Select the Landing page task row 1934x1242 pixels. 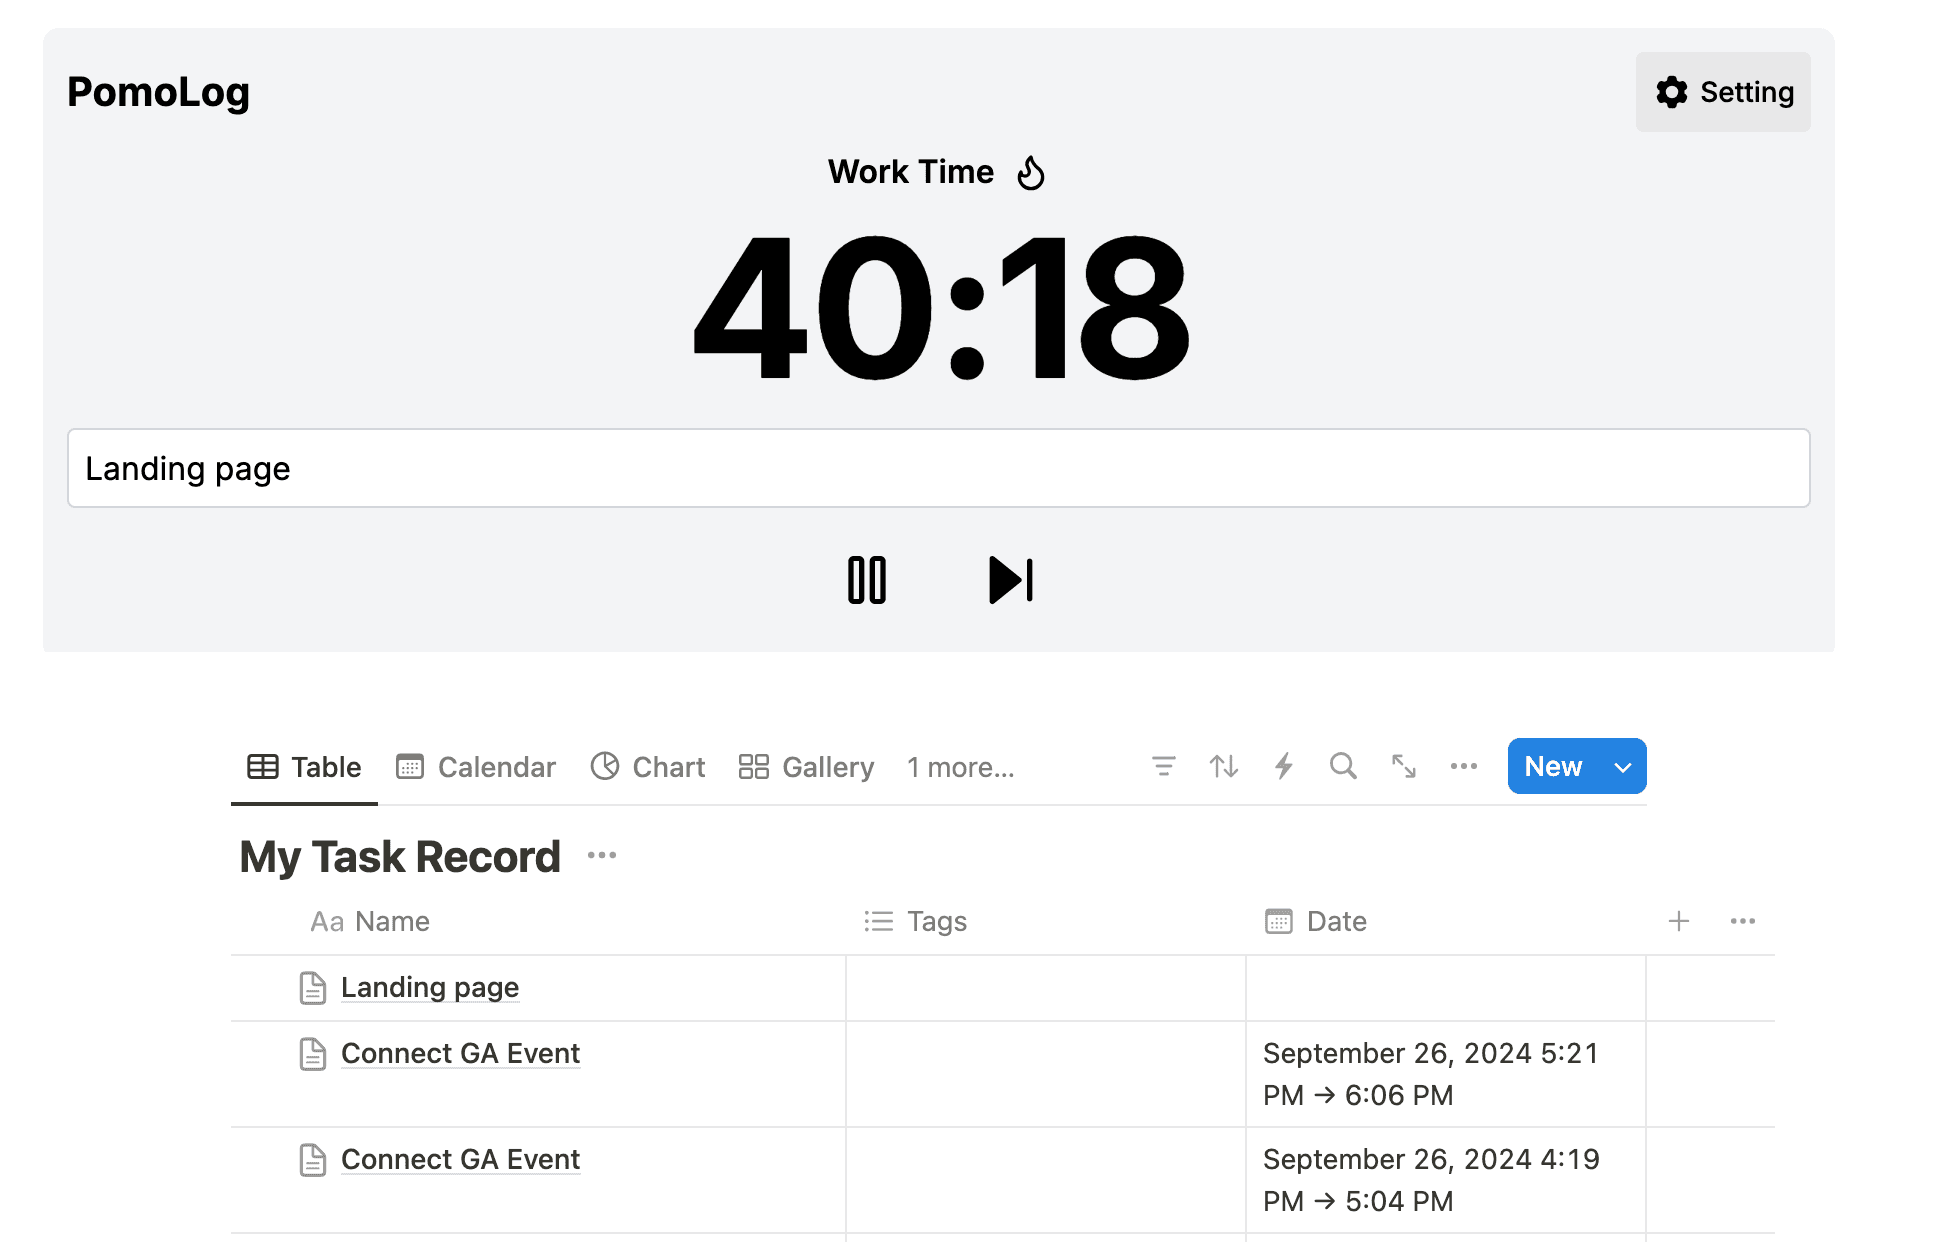click(429, 987)
